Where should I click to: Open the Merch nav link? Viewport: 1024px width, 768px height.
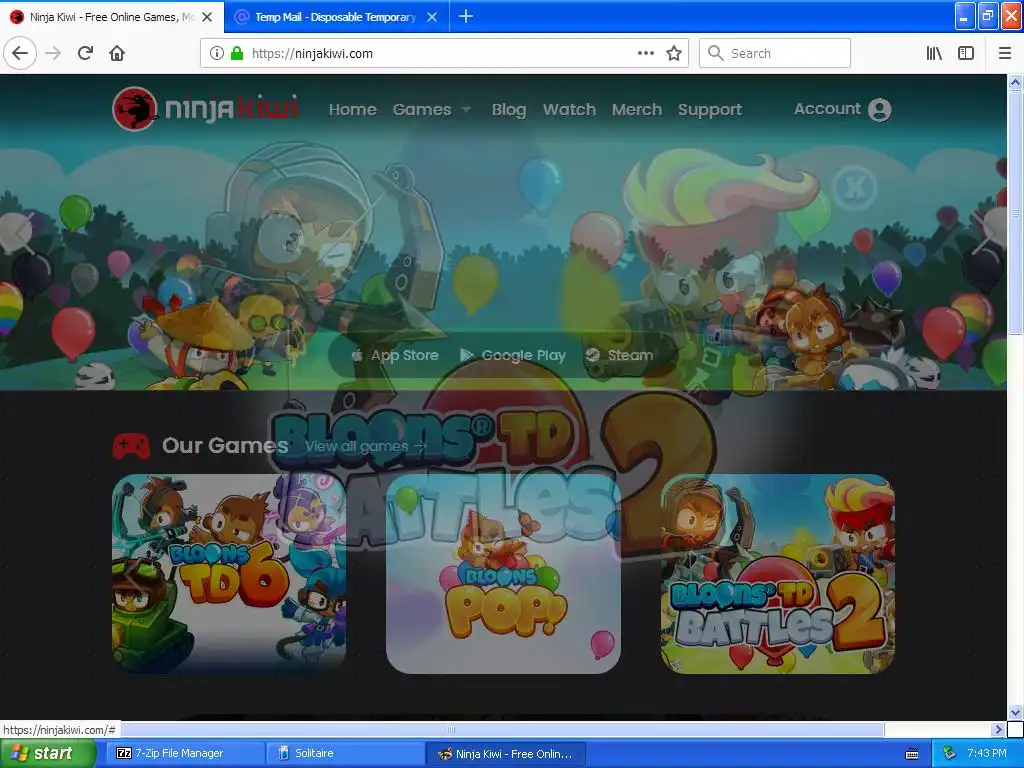(x=637, y=109)
